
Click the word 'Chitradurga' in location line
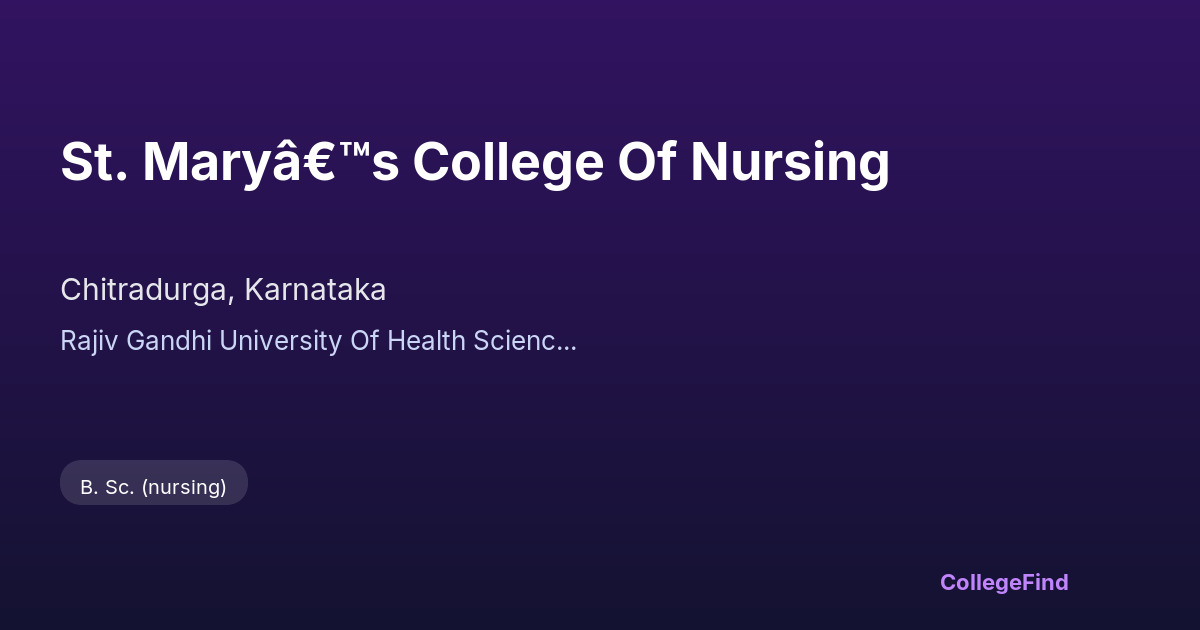tap(146, 290)
